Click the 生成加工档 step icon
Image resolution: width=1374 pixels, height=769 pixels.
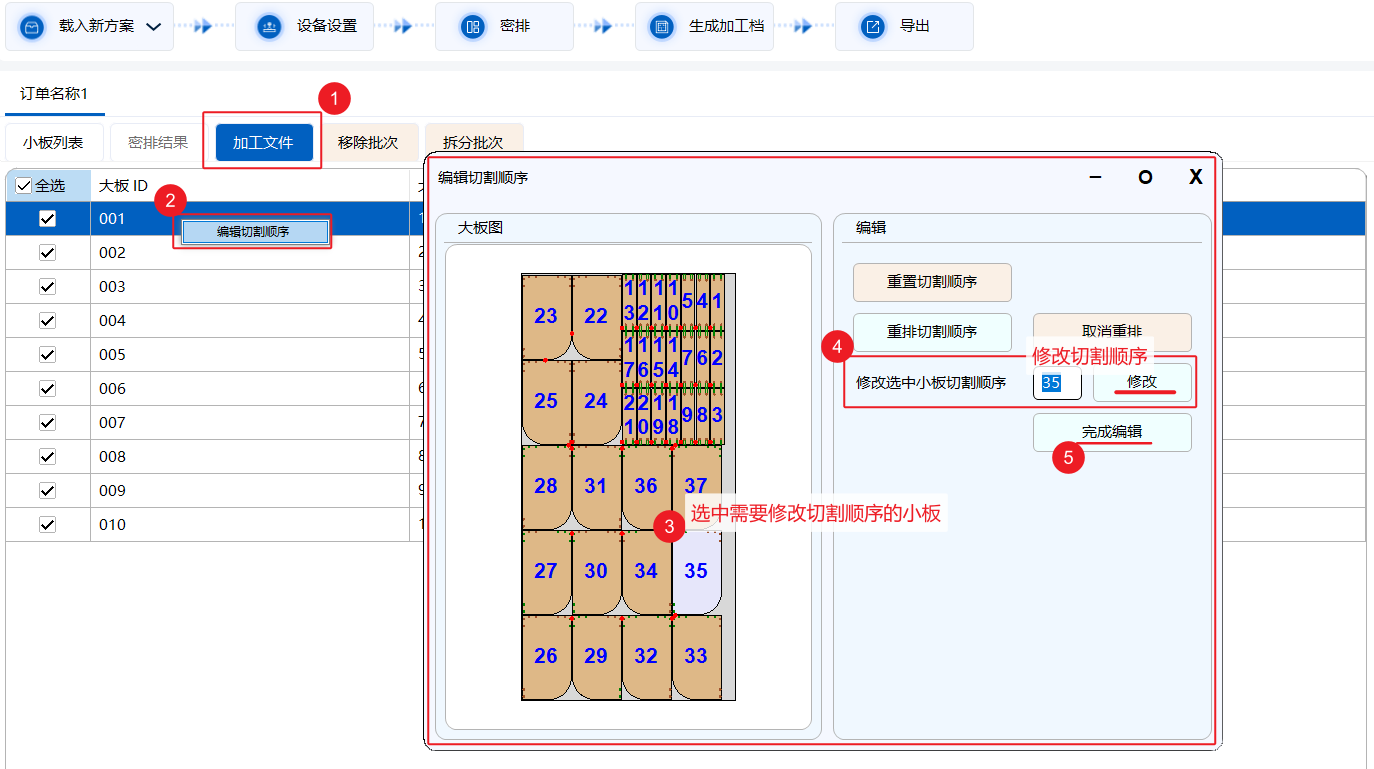point(661,27)
